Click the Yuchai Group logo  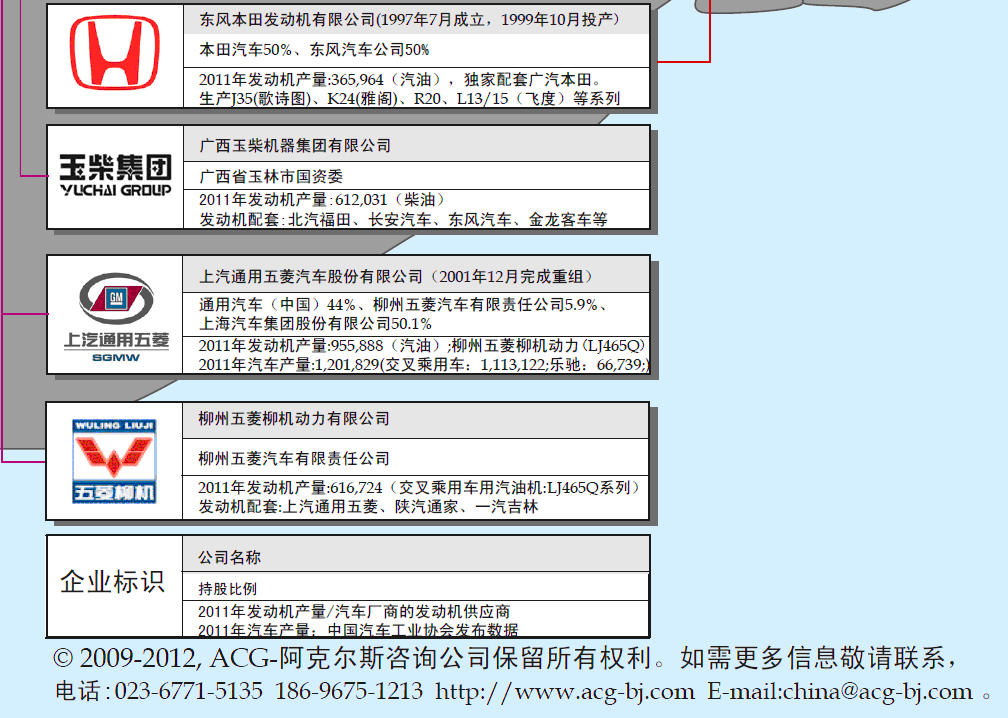116,175
